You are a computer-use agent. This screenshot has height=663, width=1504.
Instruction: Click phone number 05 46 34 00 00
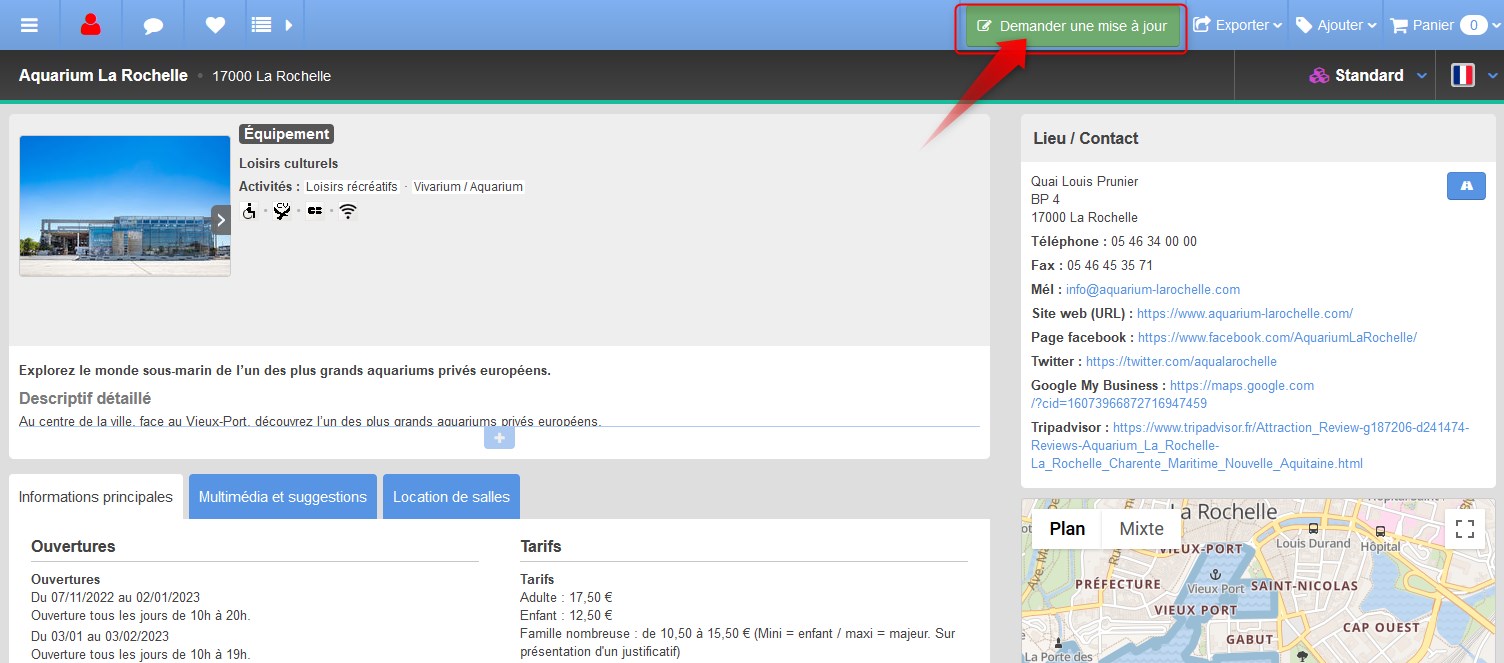[x=1154, y=241]
